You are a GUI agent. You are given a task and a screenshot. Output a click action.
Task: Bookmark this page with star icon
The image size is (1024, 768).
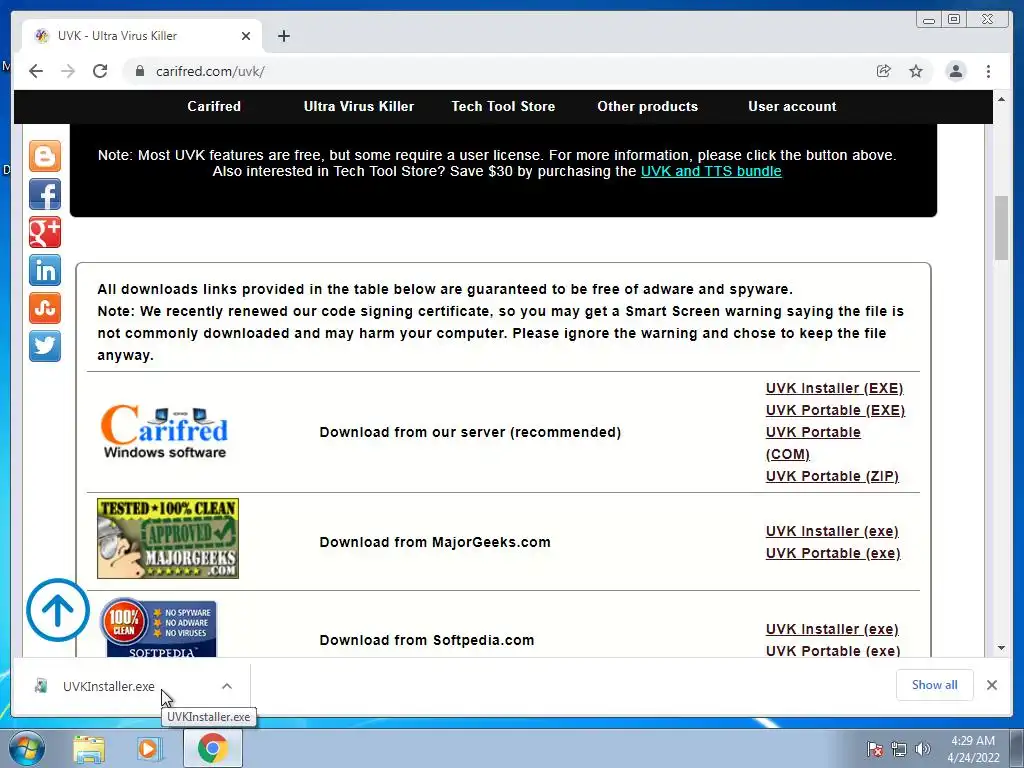(916, 71)
